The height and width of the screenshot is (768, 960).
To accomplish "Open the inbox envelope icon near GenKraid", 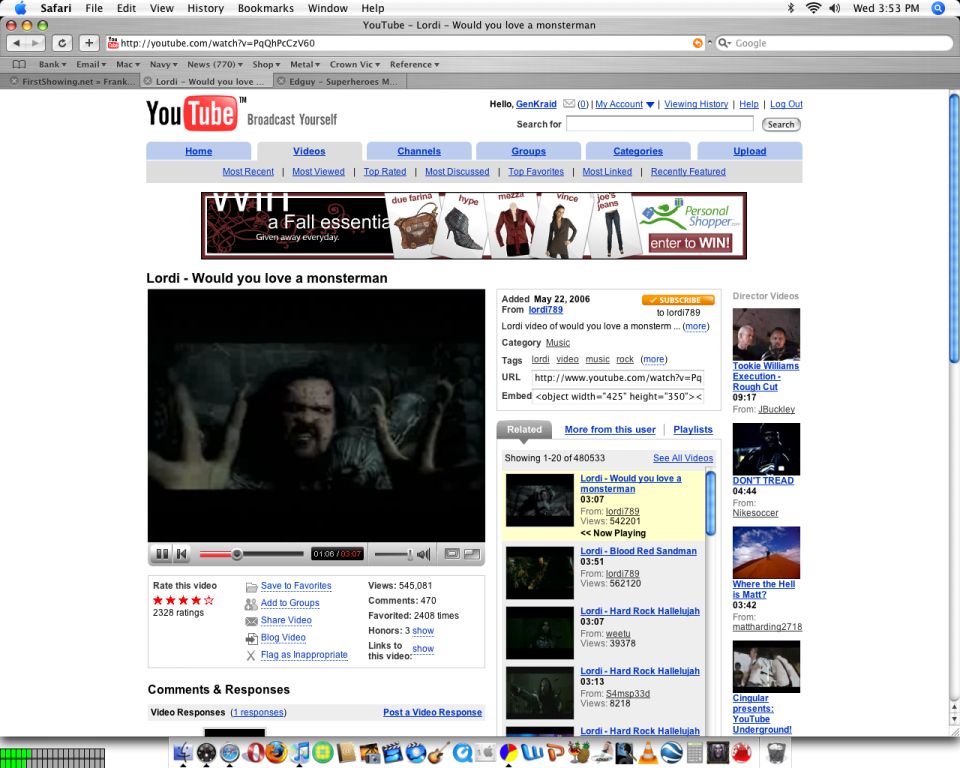I will click(569, 104).
